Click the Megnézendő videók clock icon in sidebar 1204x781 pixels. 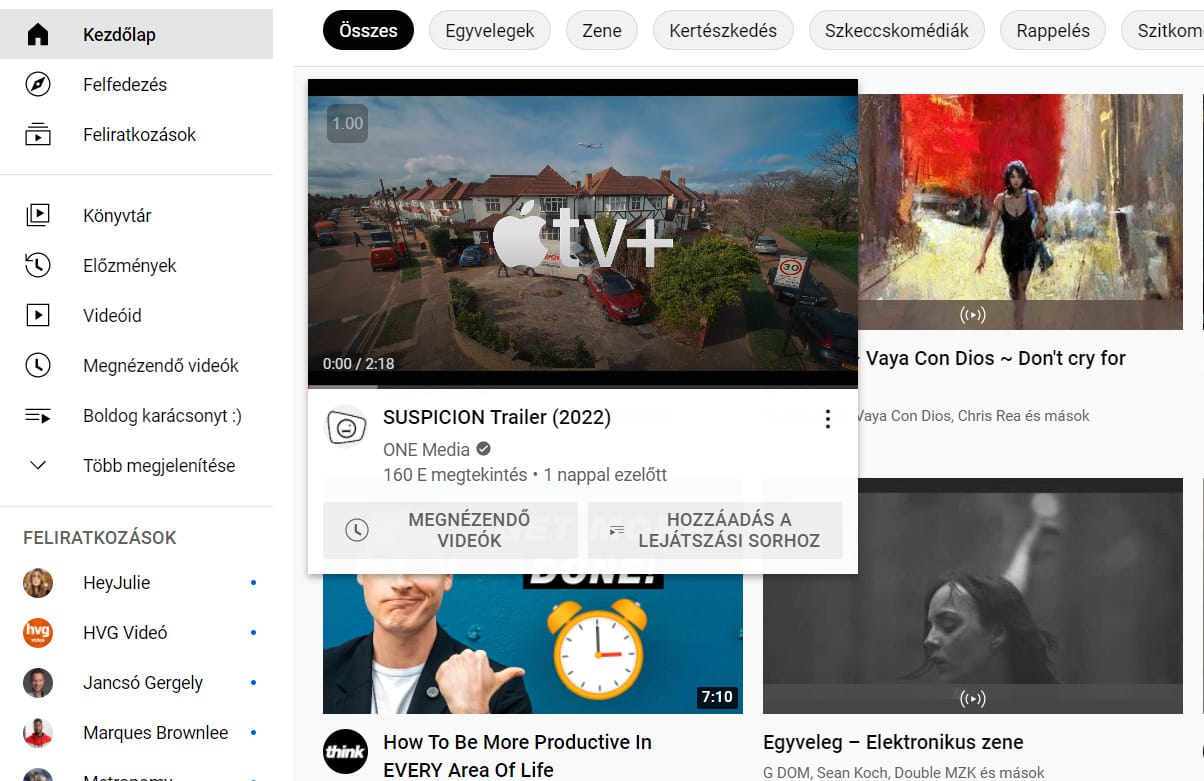38,365
